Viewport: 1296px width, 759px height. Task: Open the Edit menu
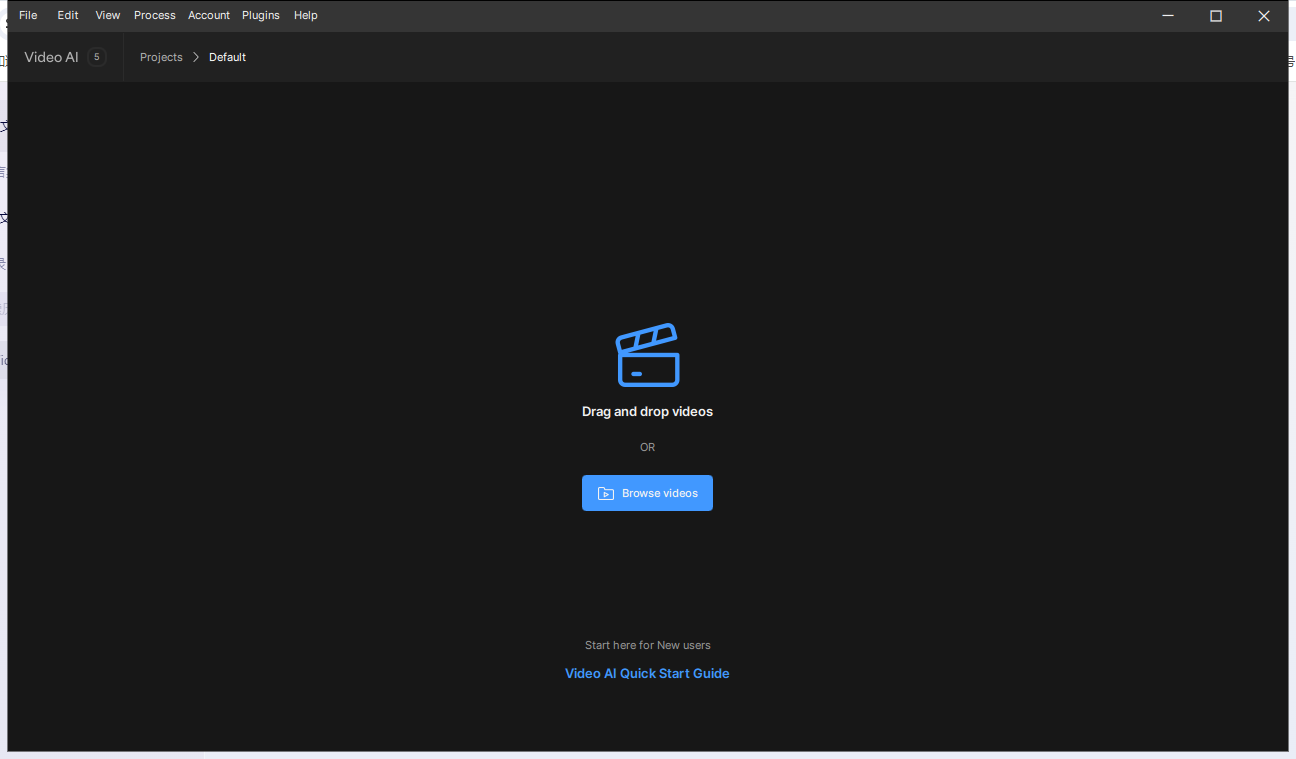[67, 15]
